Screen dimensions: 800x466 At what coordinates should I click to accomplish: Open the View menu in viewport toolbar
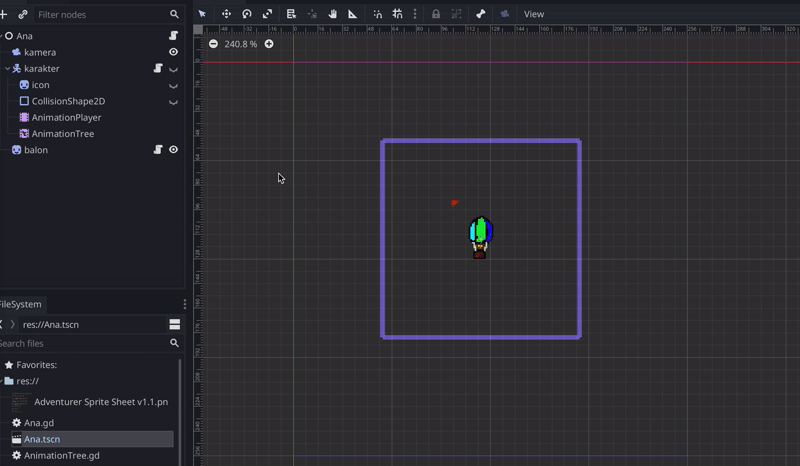tap(534, 14)
